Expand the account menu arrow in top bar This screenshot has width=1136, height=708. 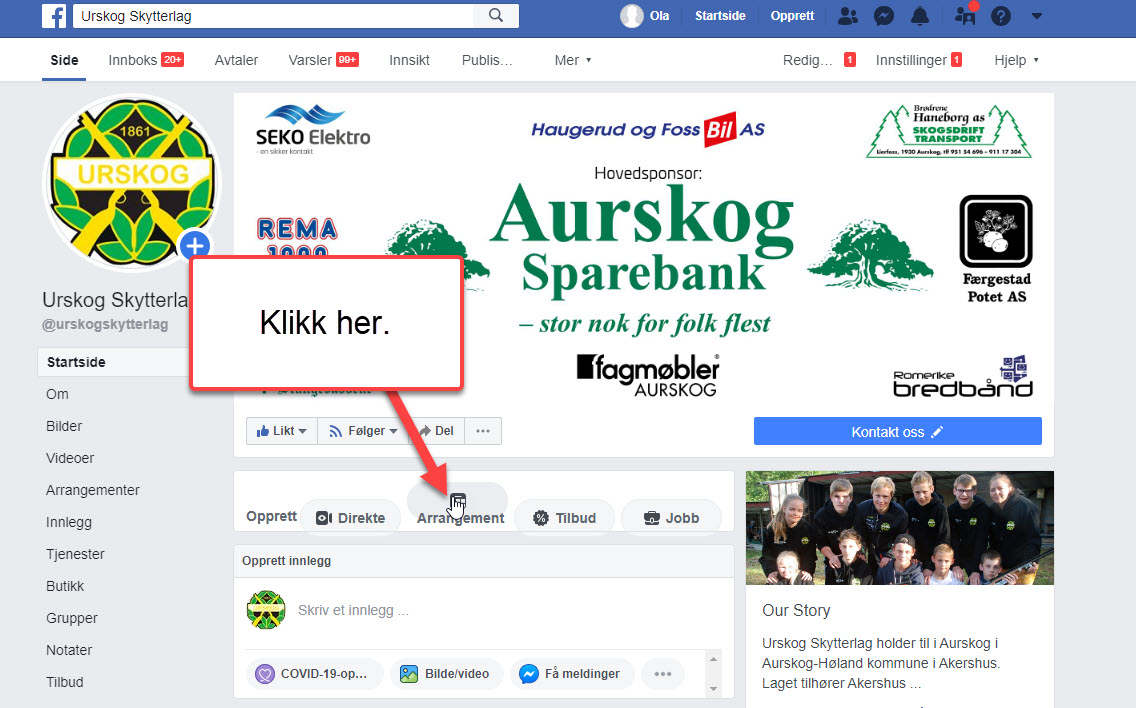(1037, 16)
